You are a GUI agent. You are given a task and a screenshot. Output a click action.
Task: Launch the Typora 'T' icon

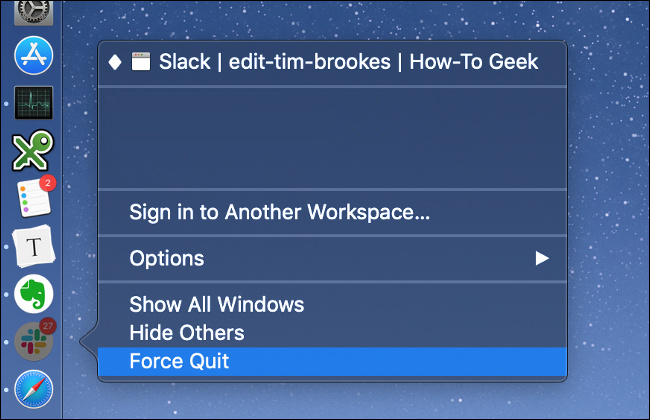point(32,247)
